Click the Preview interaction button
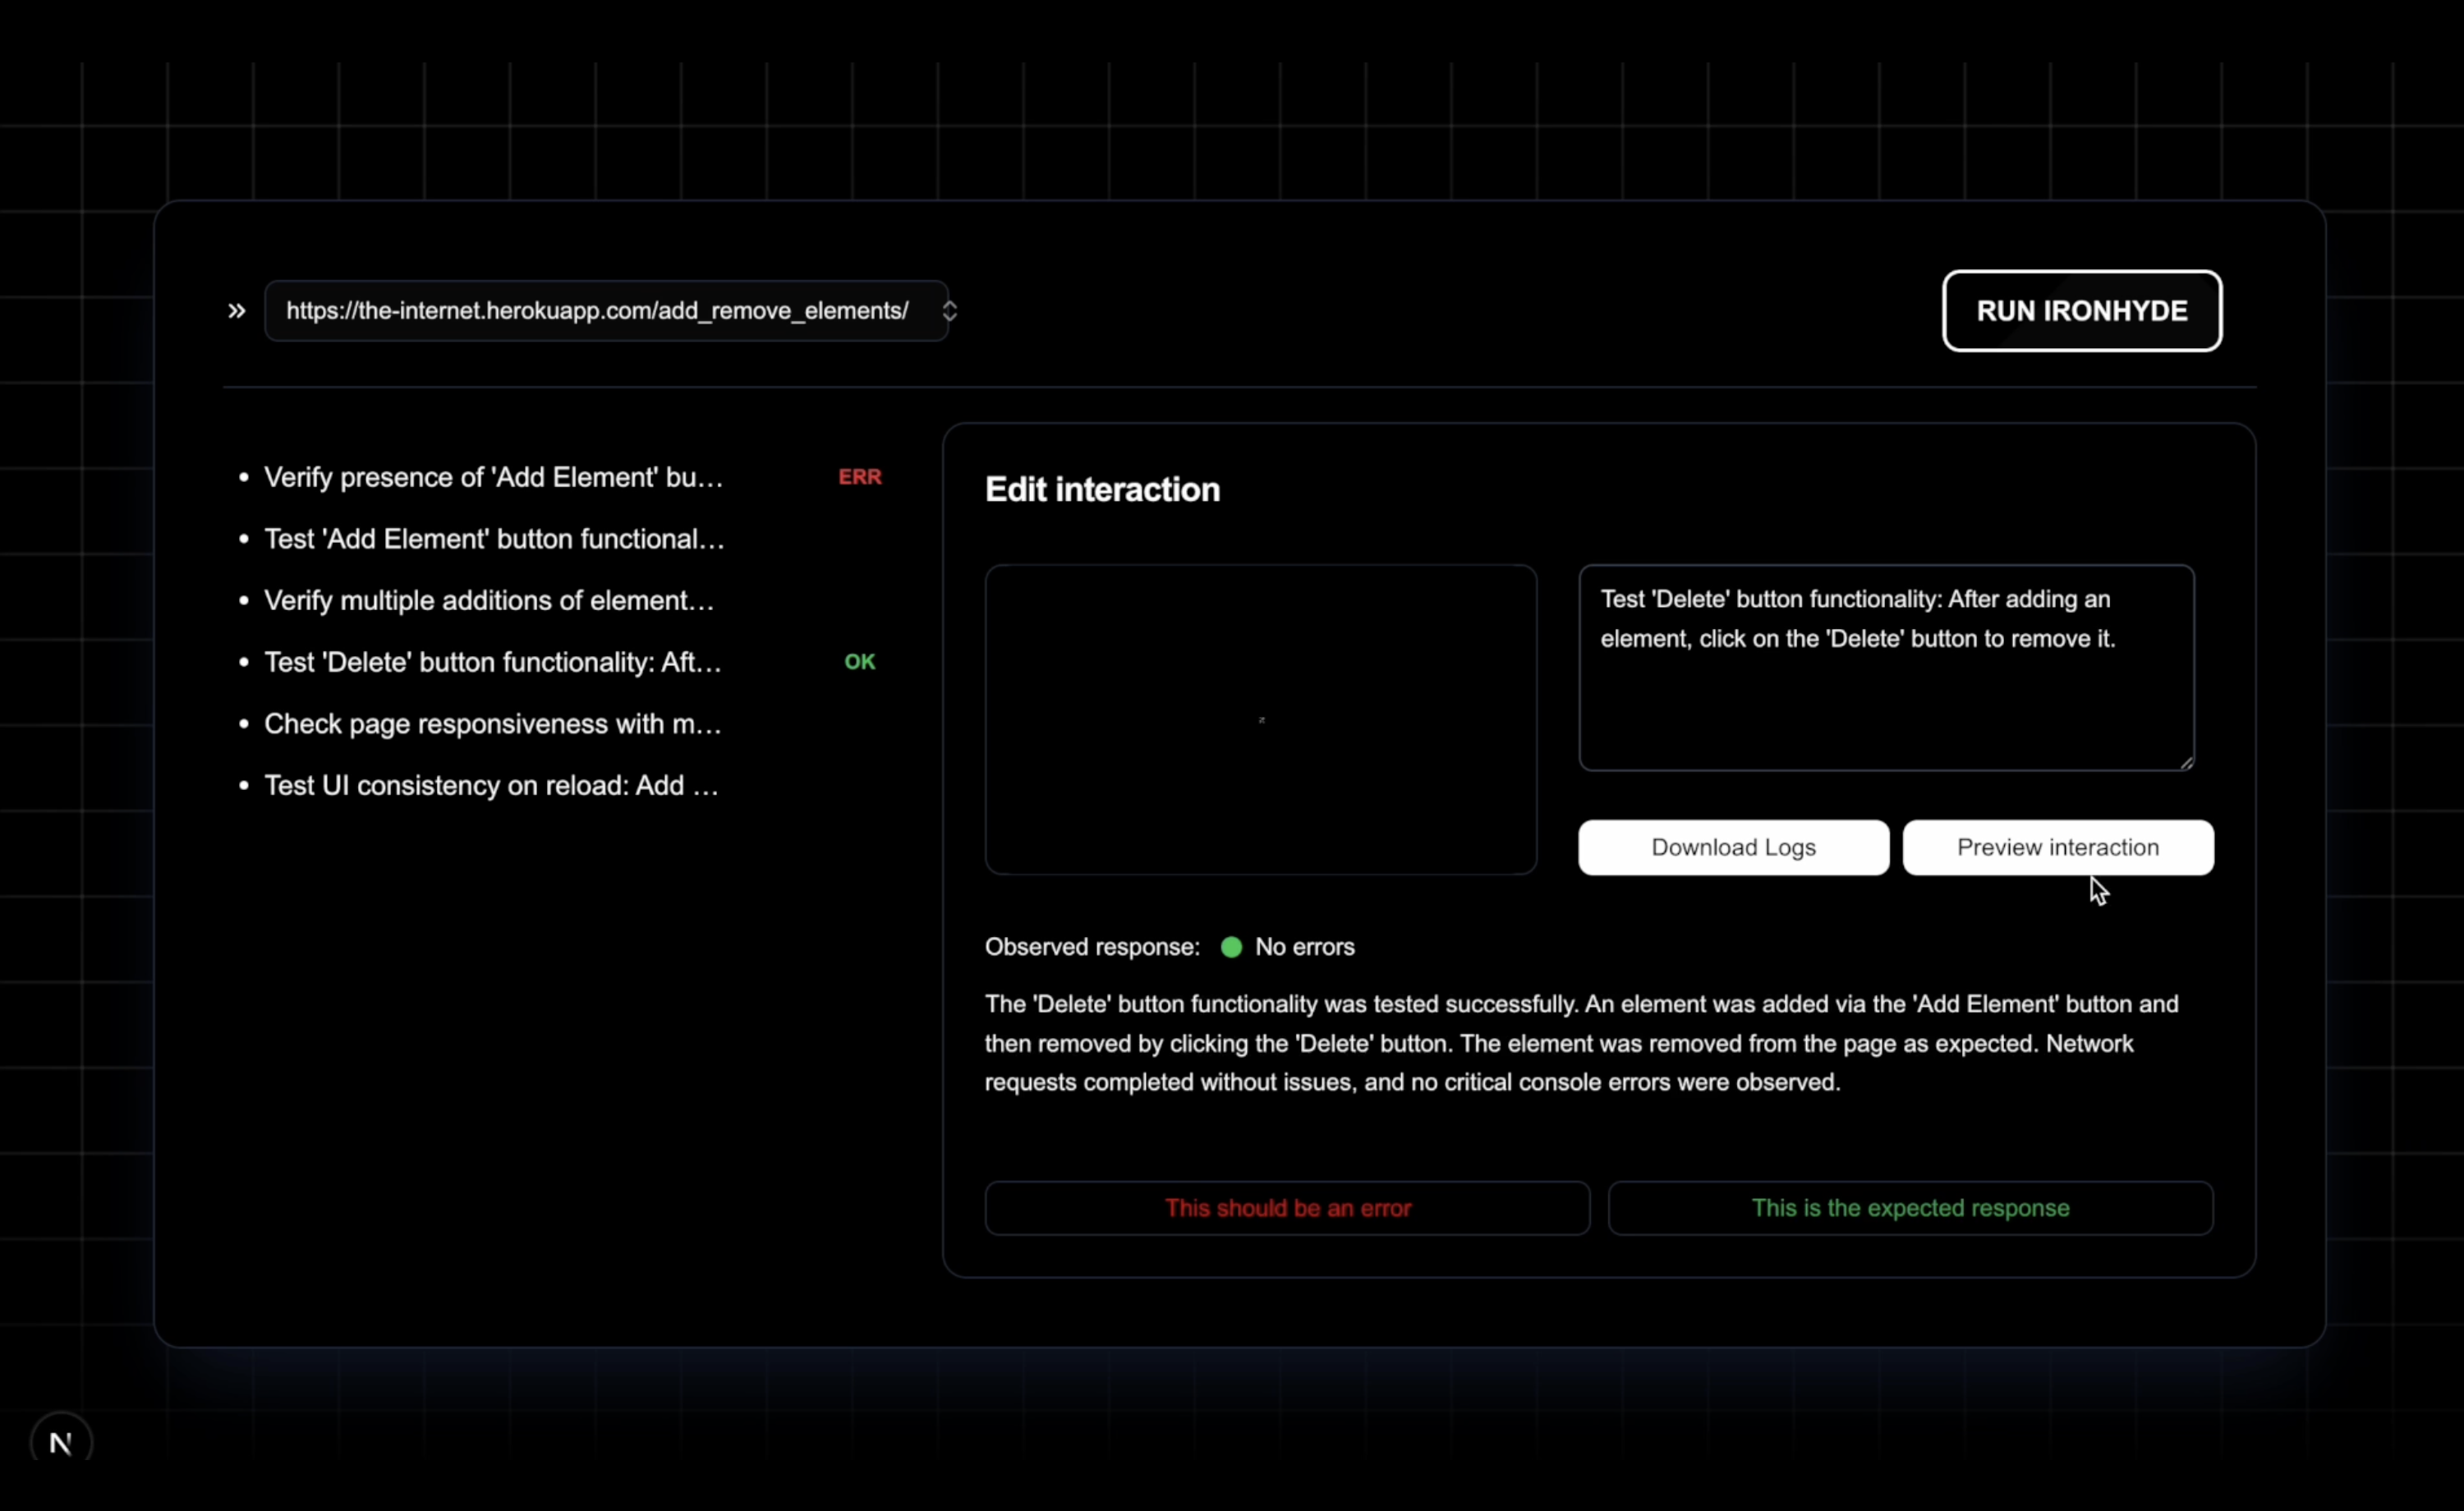Screen dimensions: 2464x1511 coord(2057,847)
